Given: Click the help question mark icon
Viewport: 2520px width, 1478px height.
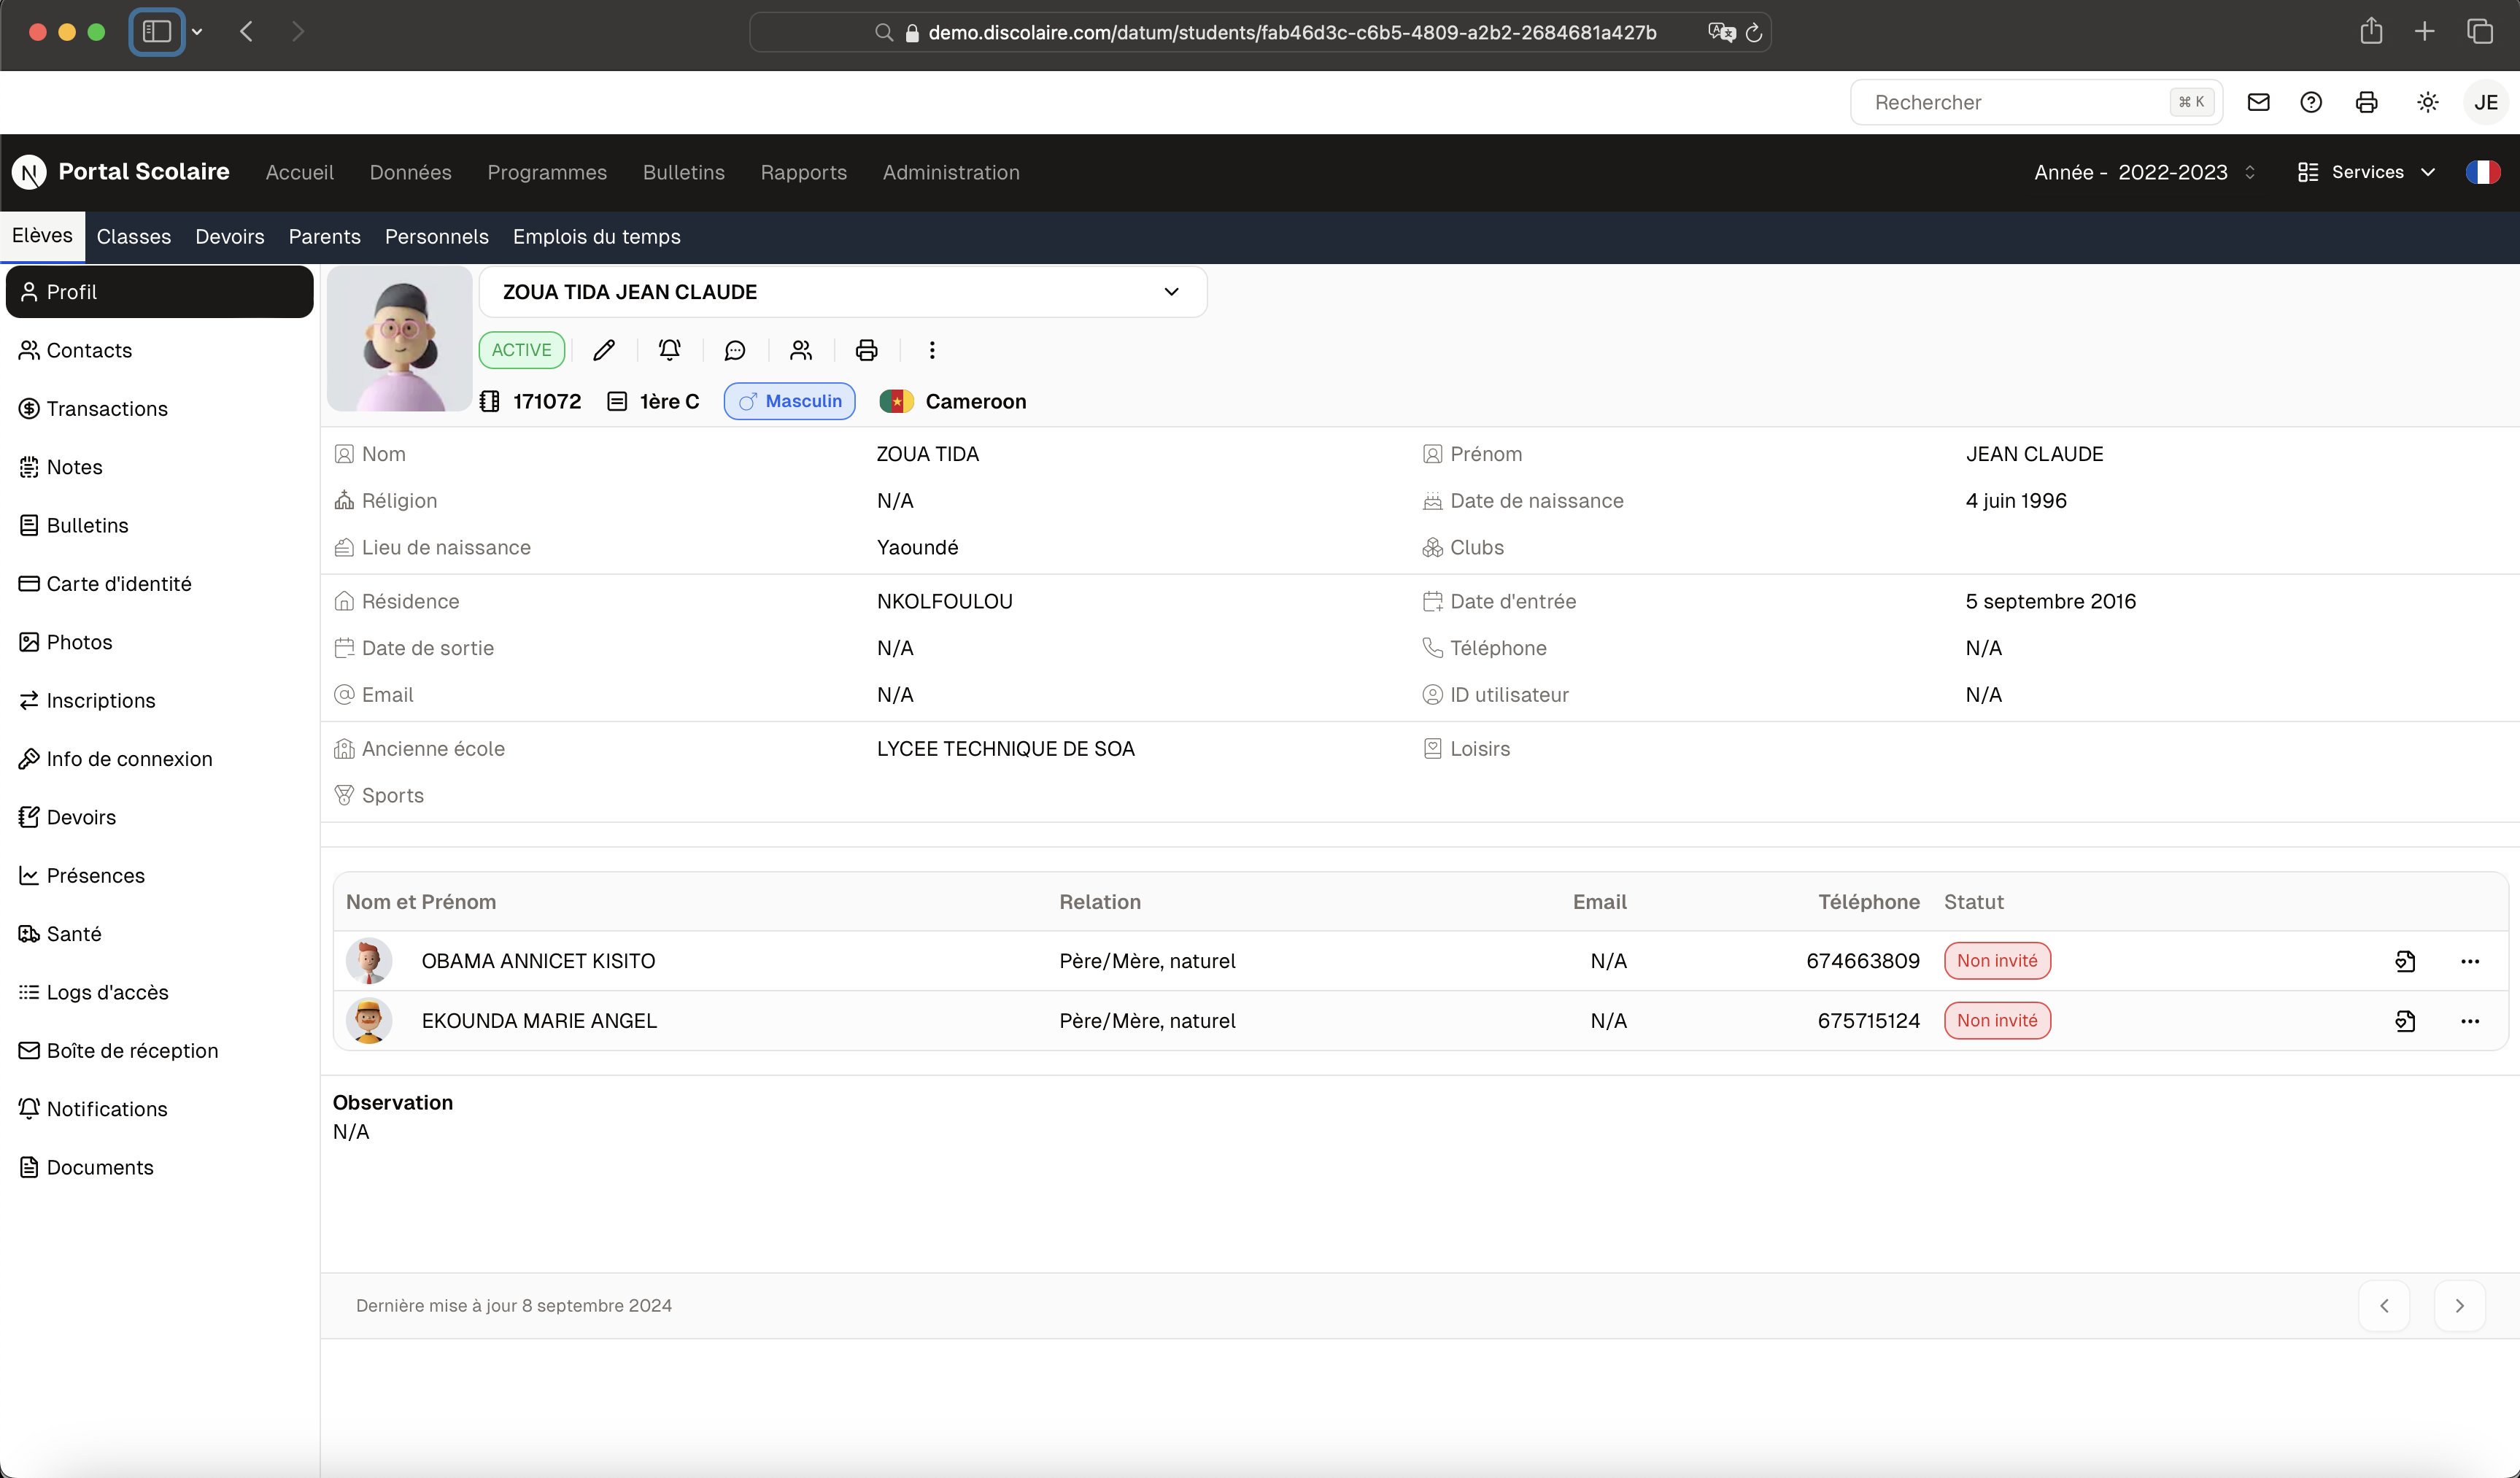Looking at the screenshot, I should click(2311, 102).
